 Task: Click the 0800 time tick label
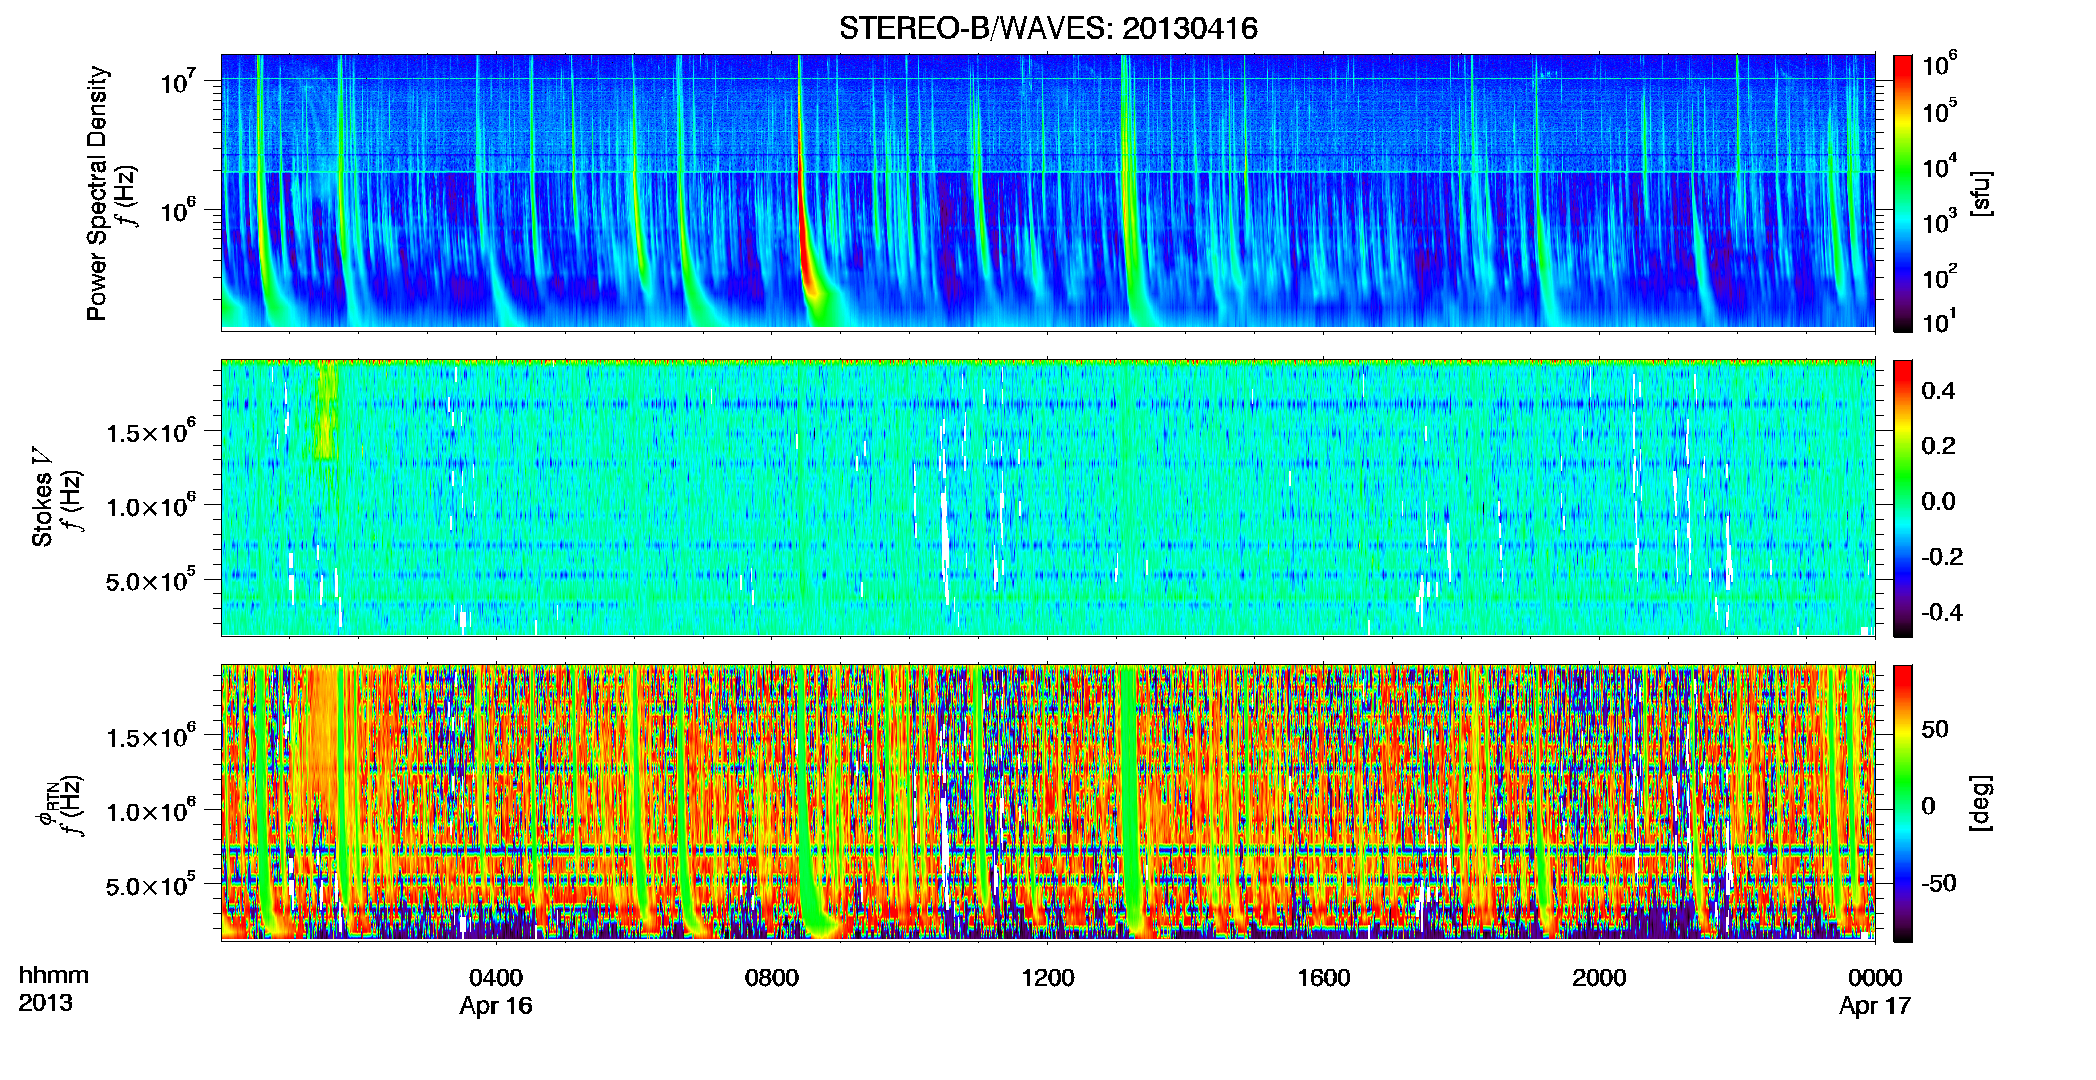(x=772, y=978)
